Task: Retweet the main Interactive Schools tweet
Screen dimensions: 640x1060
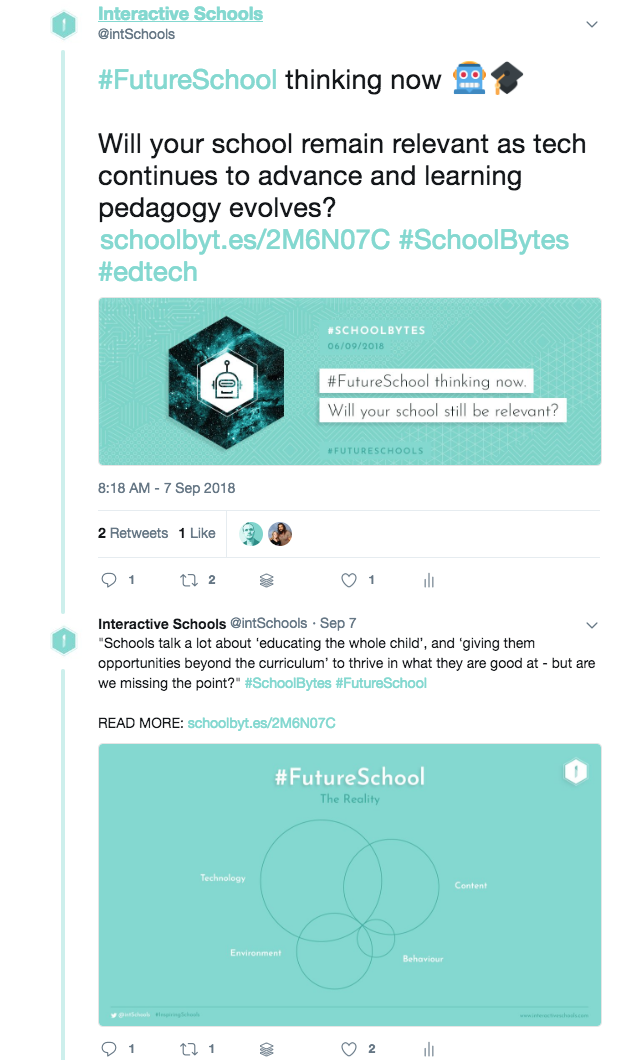Action: (x=188, y=580)
